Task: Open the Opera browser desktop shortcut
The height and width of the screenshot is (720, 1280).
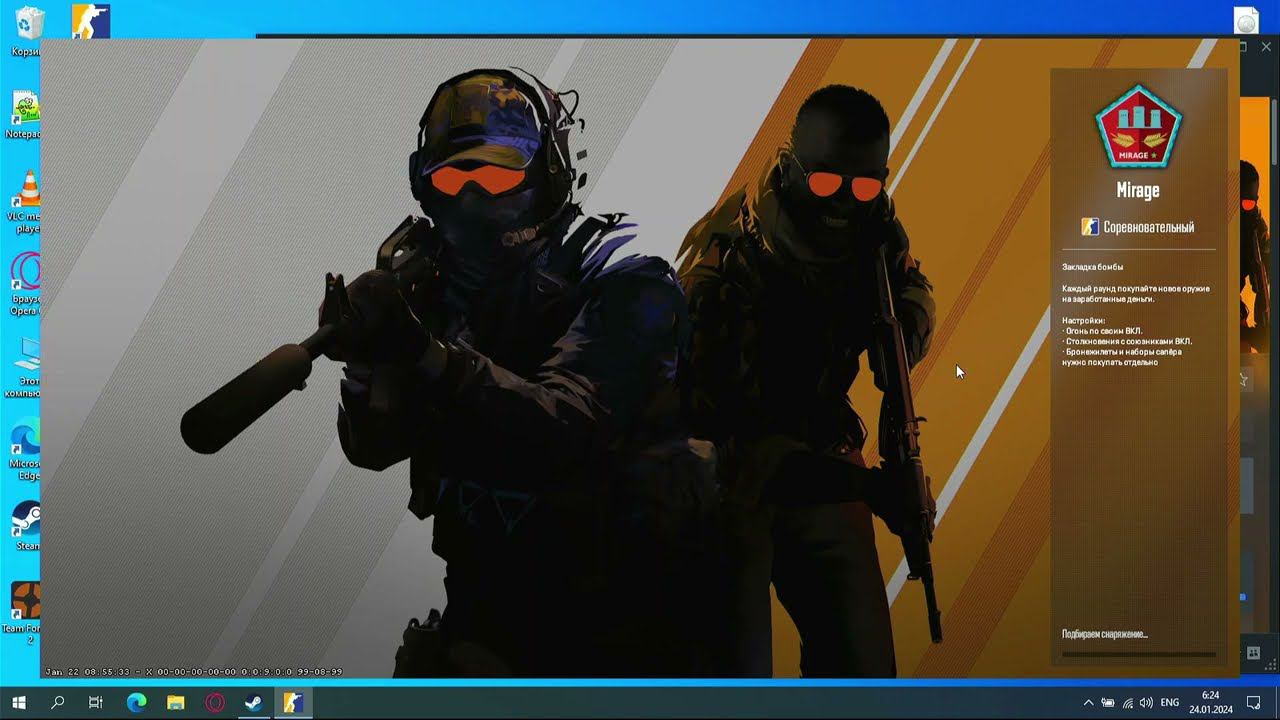Action: pos(24,284)
